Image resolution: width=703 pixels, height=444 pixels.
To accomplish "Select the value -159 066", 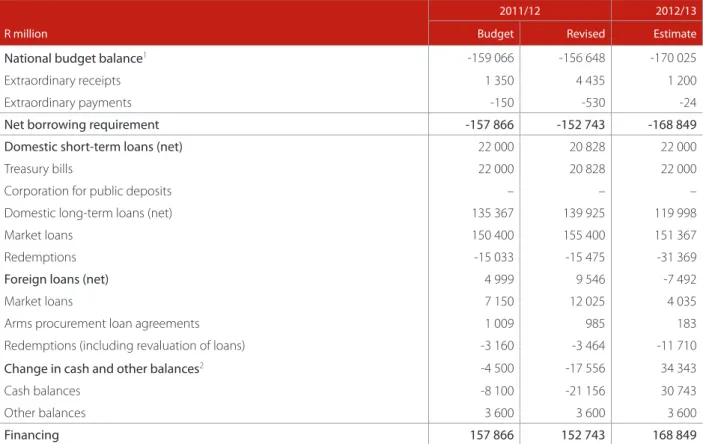I will (x=490, y=58).
